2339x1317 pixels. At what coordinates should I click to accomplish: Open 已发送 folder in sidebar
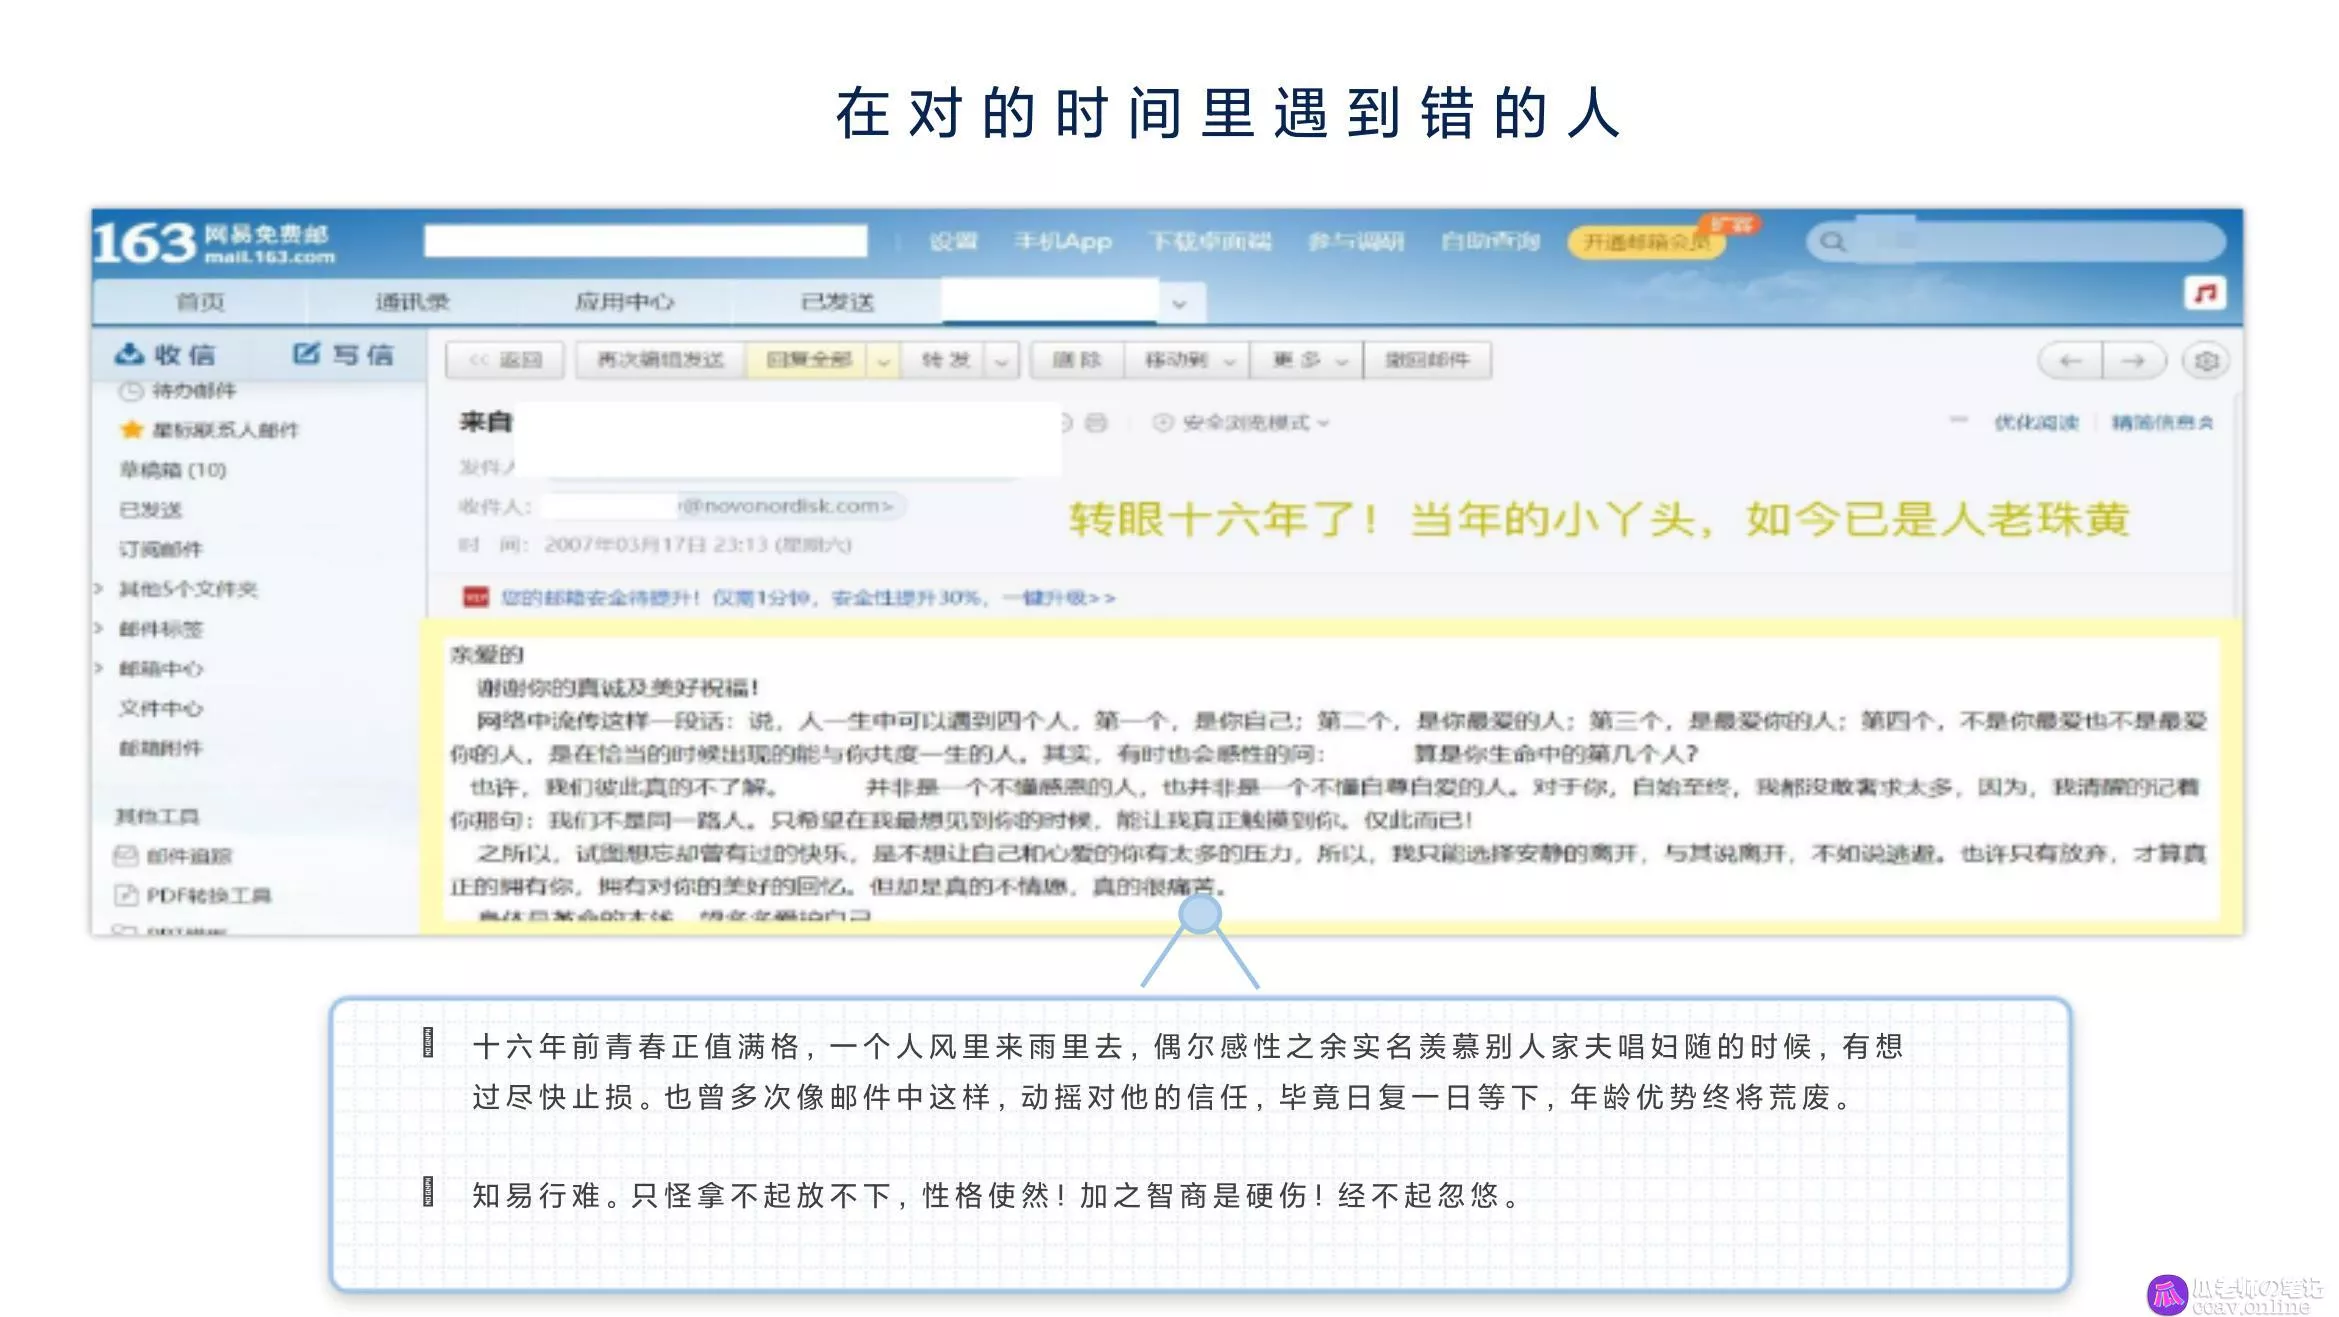(x=151, y=509)
